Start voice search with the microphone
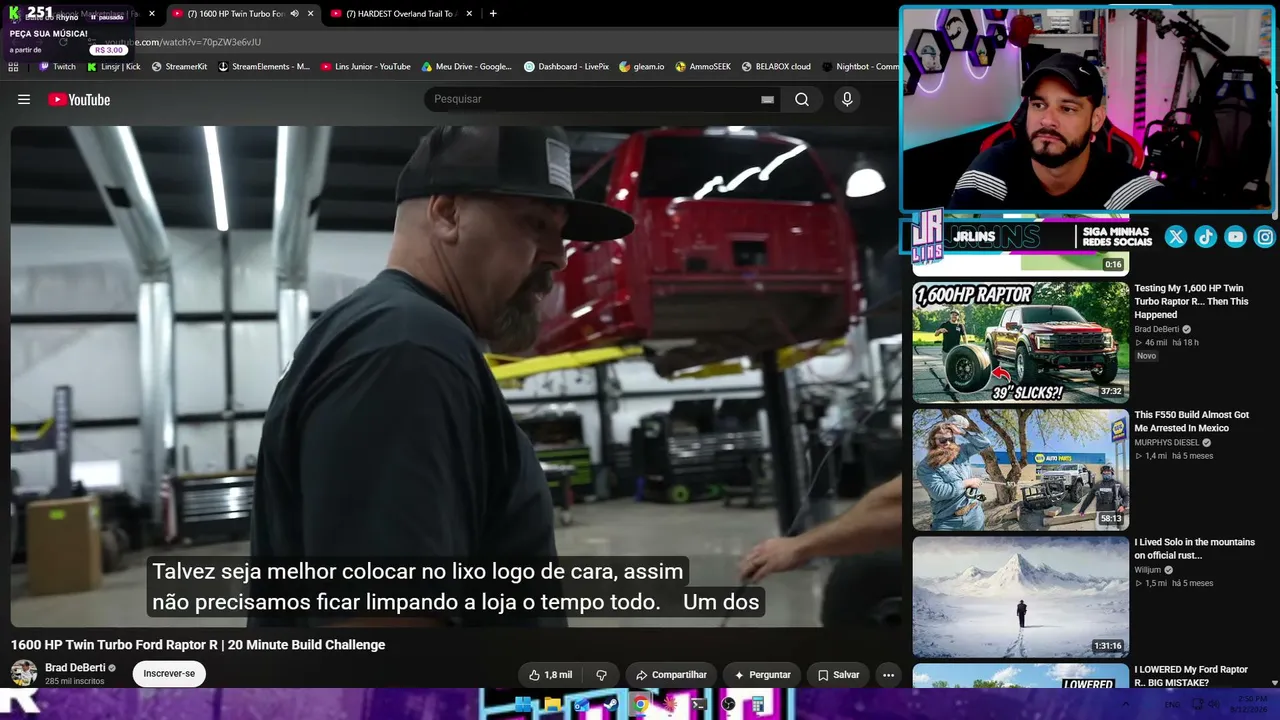Screen dimensions: 1280x720 (847, 99)
